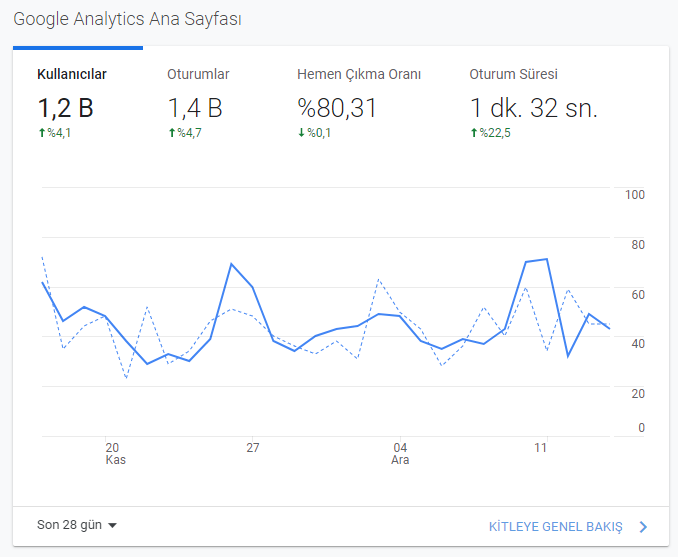This screenshot has width=678, height=557.
Task: Click the 80 y-axis label
Action: coord(638,245)
